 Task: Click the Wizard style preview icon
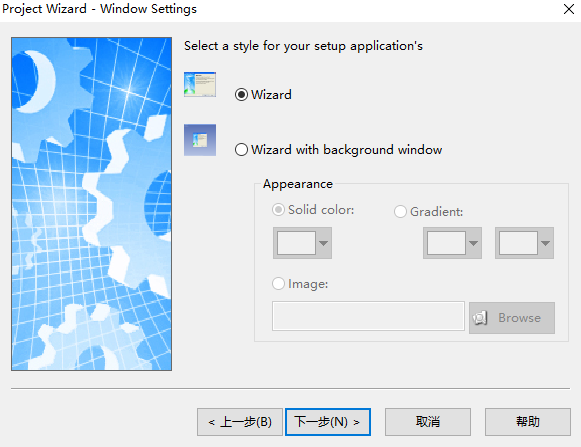pyautogui.click(x=200, y=85)
